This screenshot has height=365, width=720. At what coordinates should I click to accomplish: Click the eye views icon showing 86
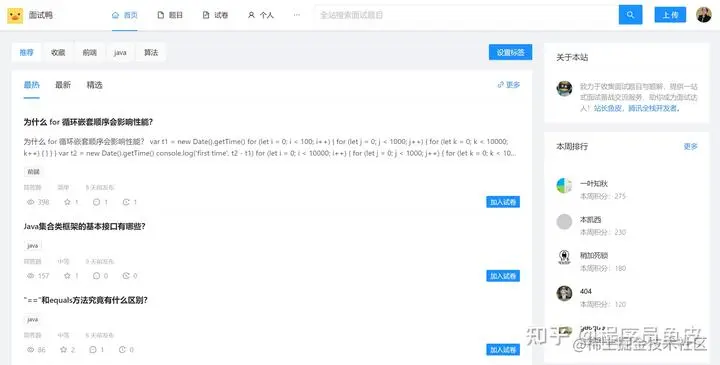(x=31, y=350)
